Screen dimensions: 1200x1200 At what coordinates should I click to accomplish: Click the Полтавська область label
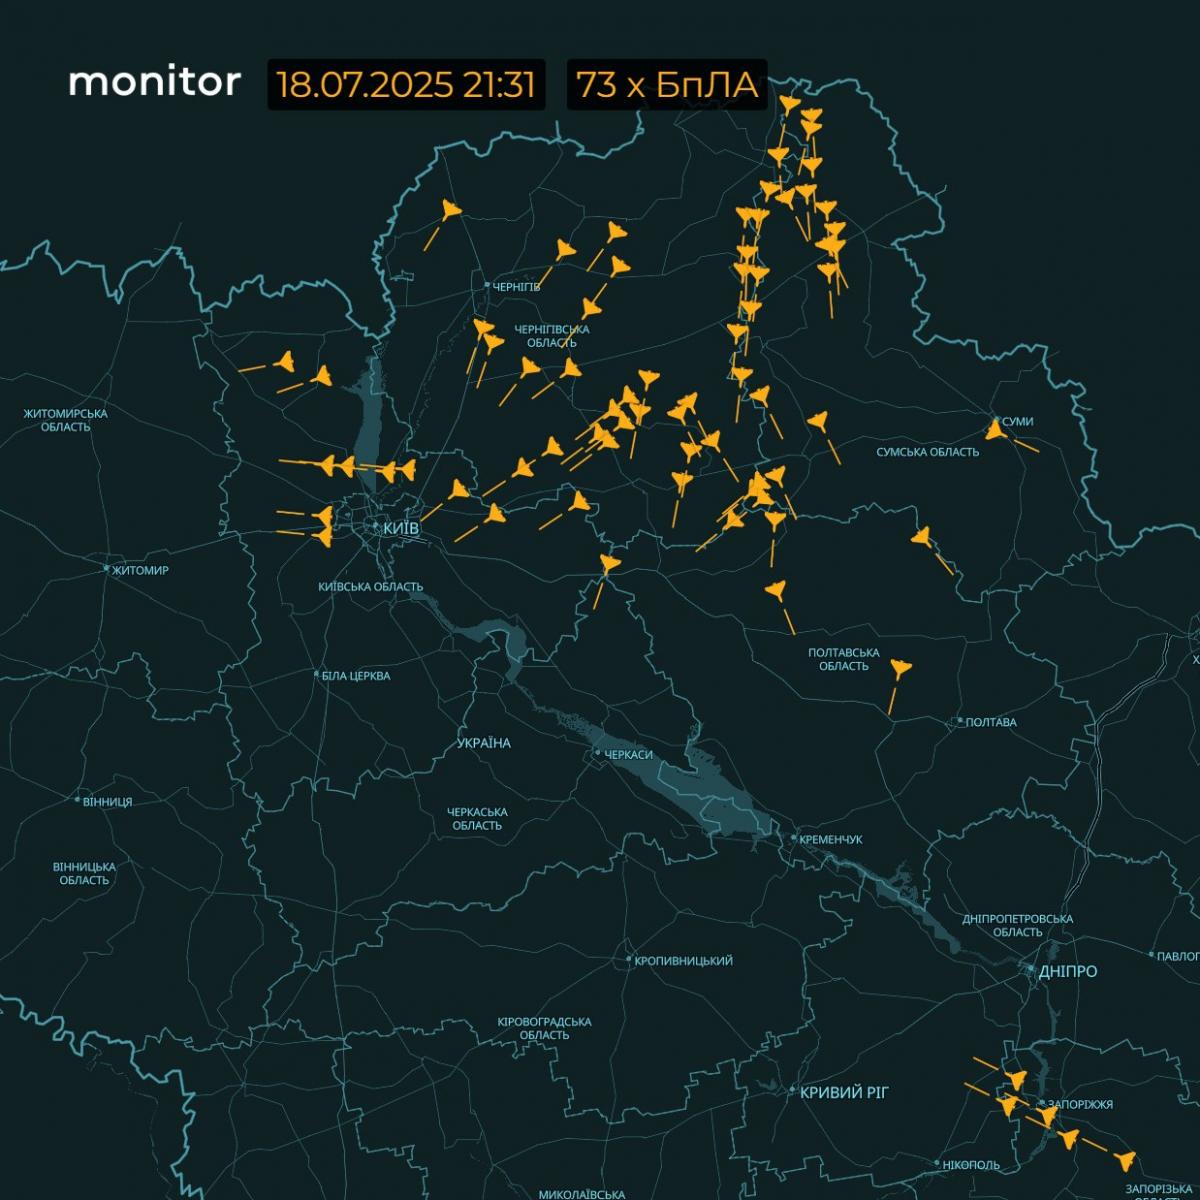click(844, 659)
